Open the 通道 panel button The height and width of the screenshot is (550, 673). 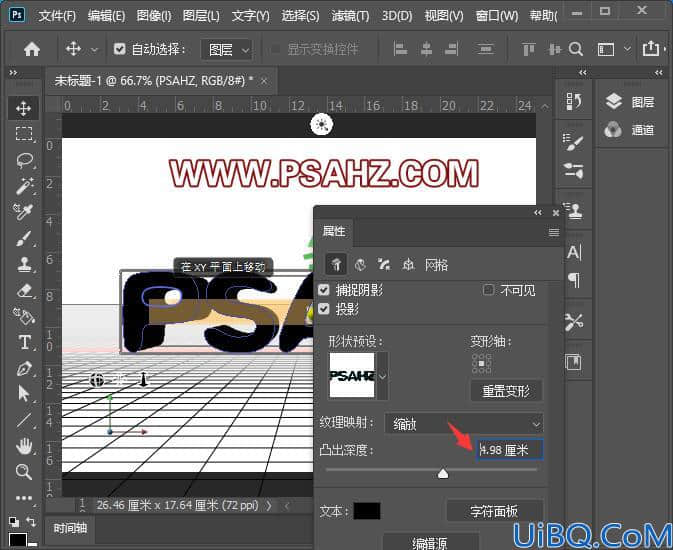(x=630, y=130)
